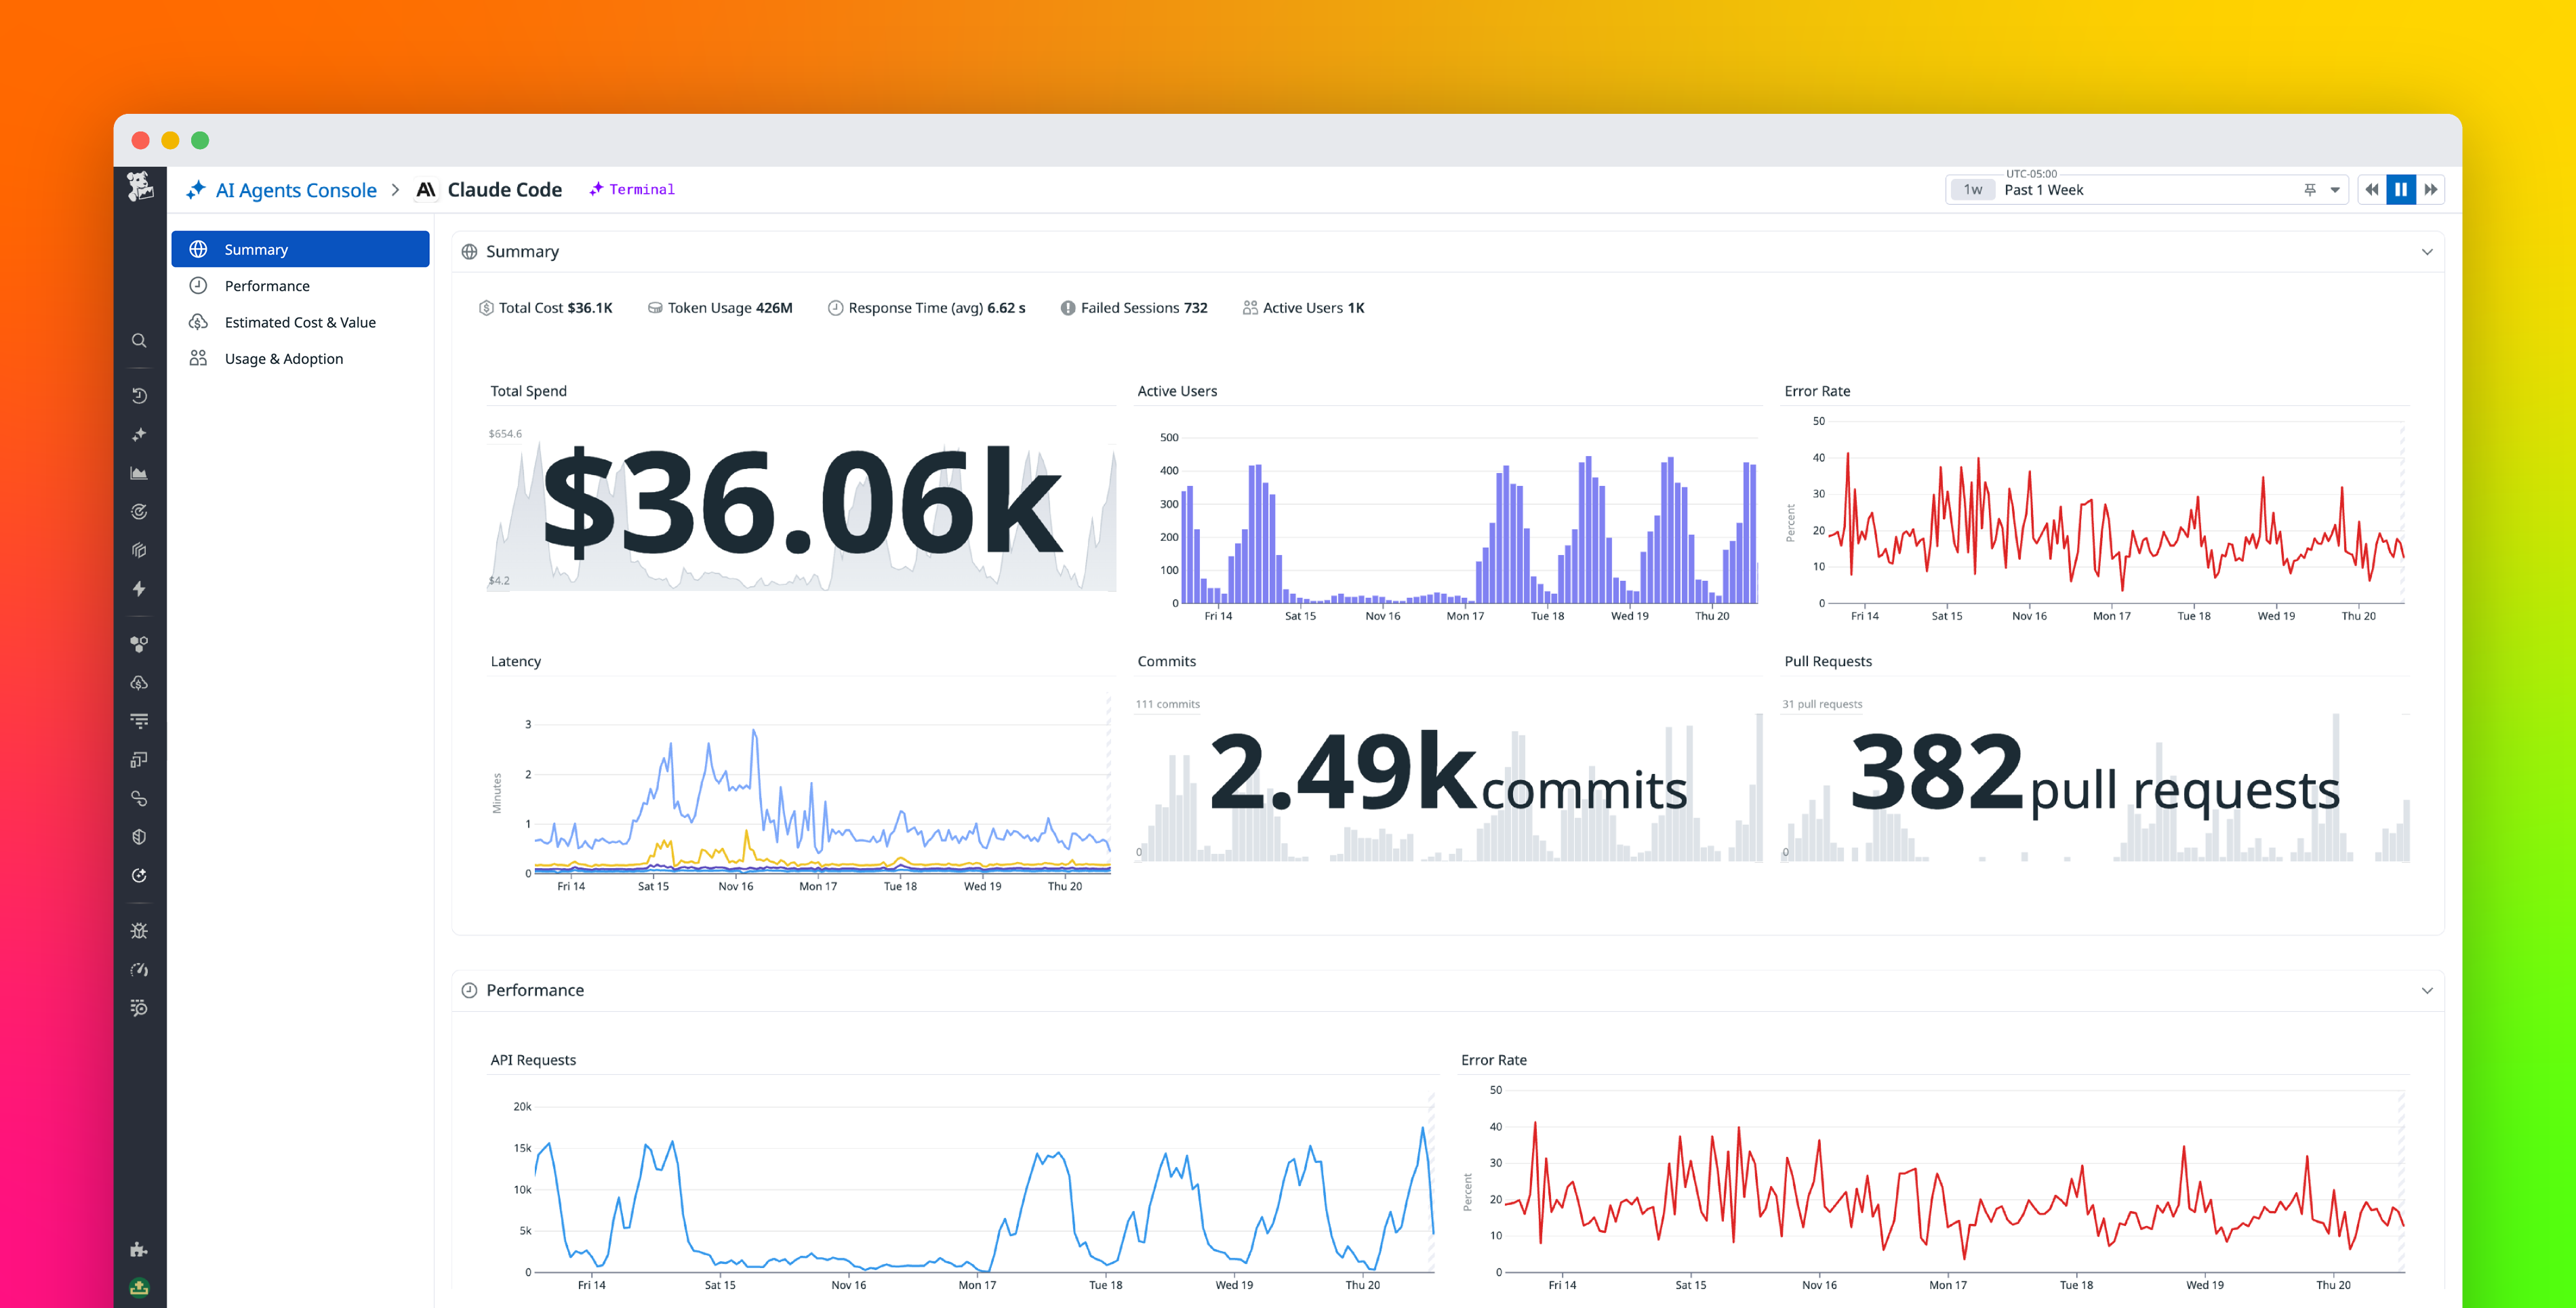
Task: Open search from the sidebar magnifier icon
Action: (140, 340)
